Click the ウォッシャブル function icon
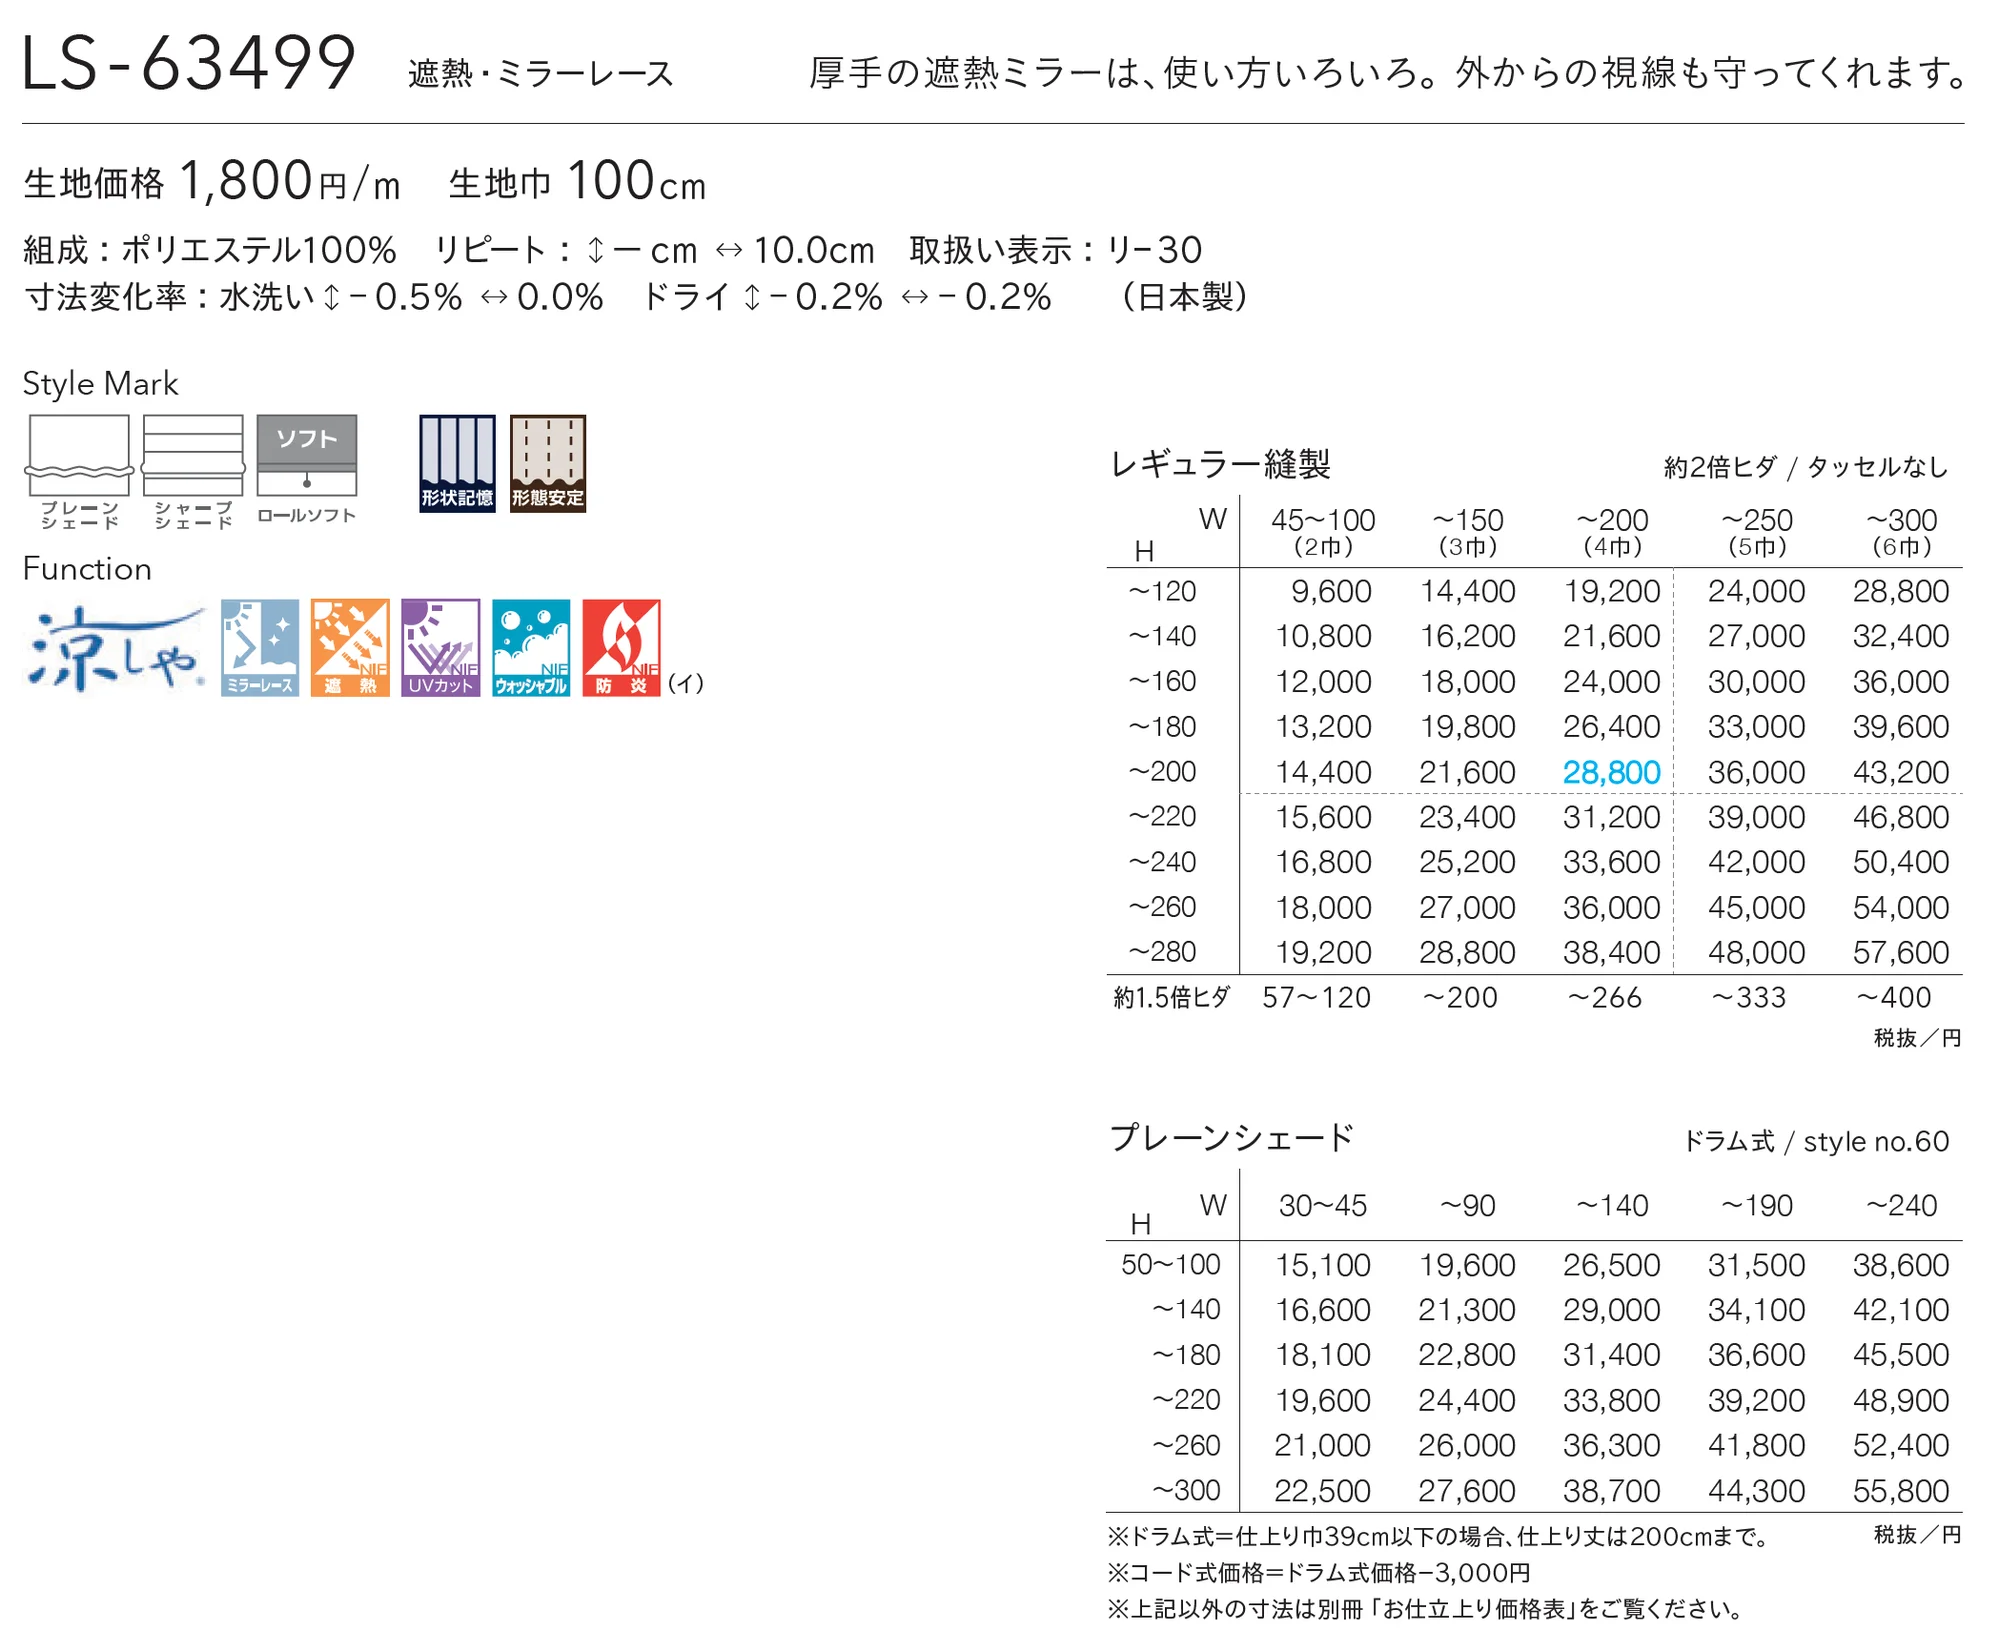Screen dimensions: 2000x1651 [531, 648]
